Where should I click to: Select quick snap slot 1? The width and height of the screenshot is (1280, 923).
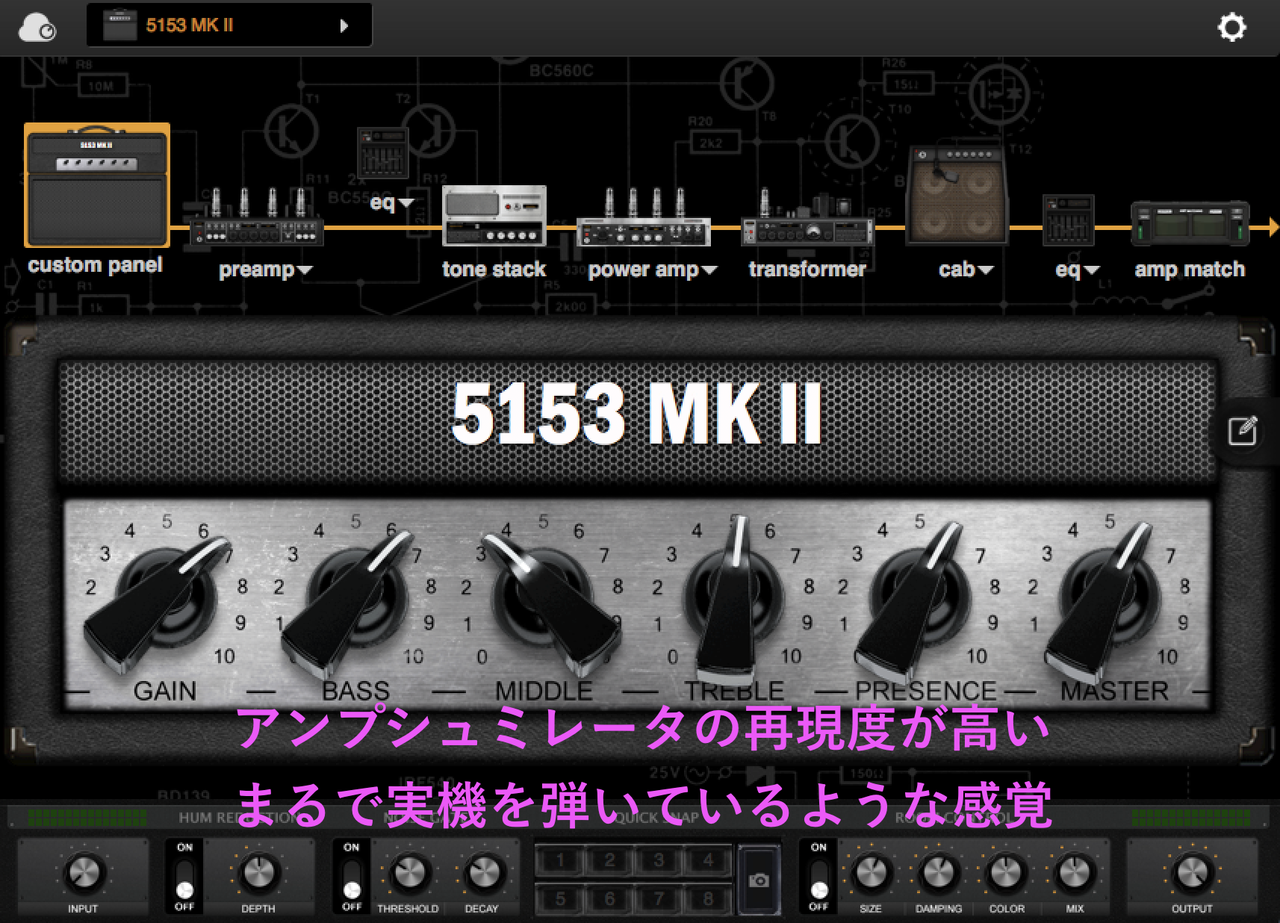point(562,860)
